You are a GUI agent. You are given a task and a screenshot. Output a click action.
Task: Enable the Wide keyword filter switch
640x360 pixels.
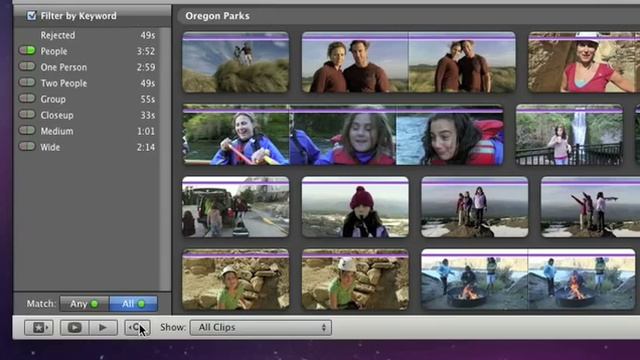click(27, 147)
